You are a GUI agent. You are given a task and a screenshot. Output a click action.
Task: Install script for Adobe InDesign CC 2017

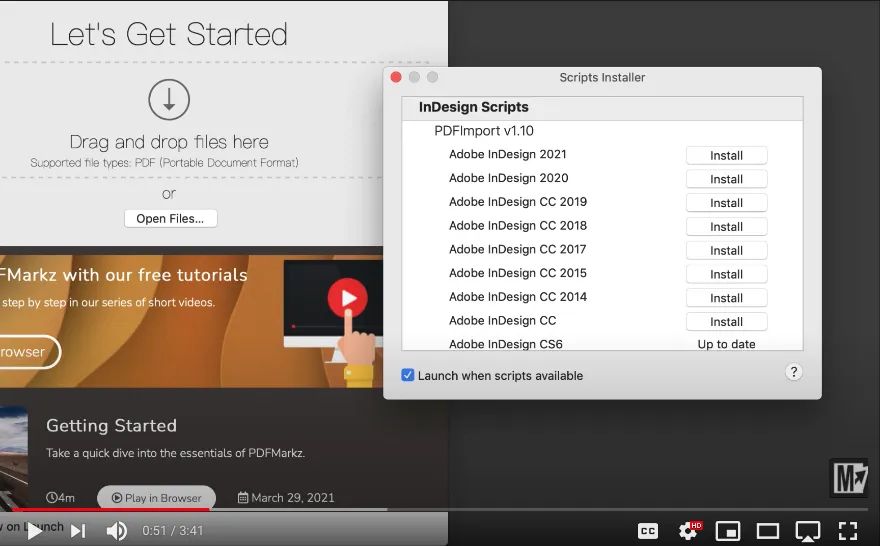[726, 250]
